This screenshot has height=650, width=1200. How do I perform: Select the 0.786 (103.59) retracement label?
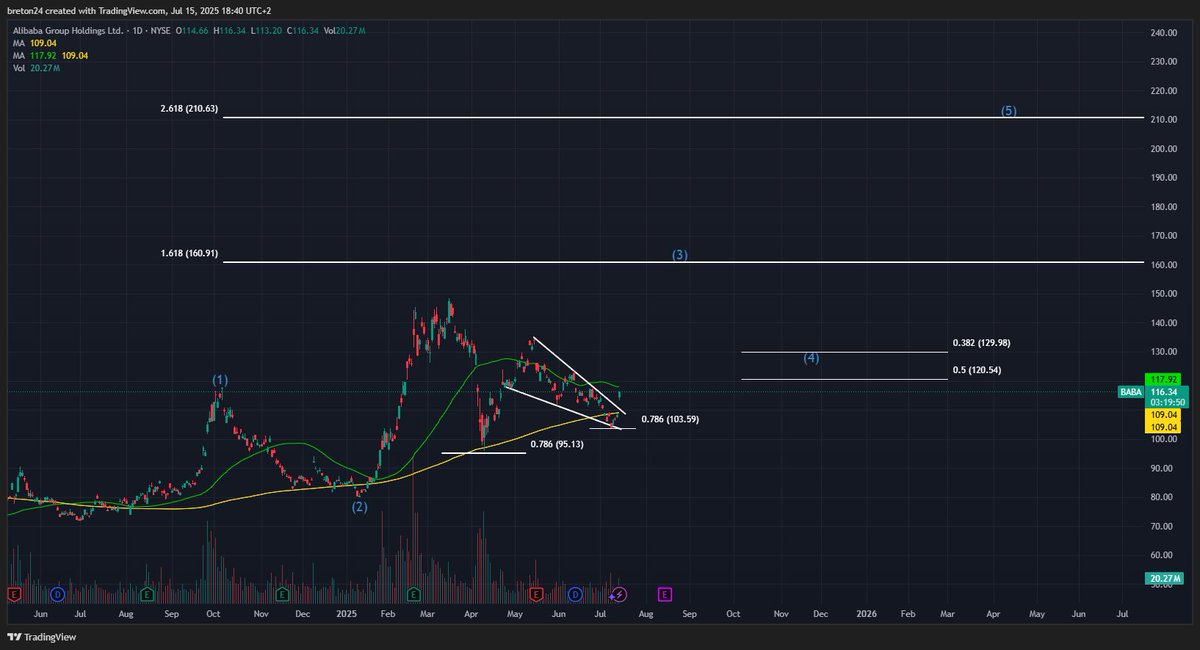coord(670,419)
